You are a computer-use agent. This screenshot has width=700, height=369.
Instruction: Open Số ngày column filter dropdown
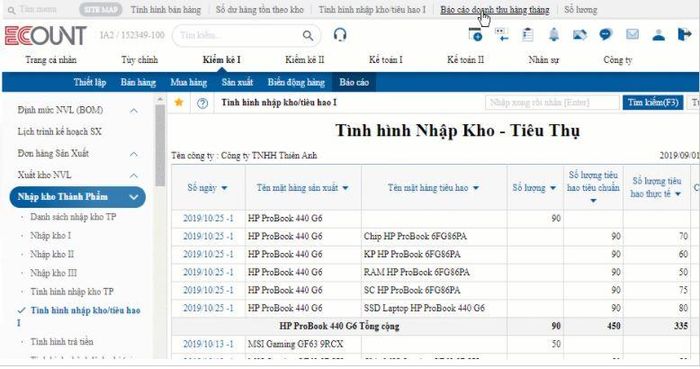pyautogui.click(x=224, y=188)
